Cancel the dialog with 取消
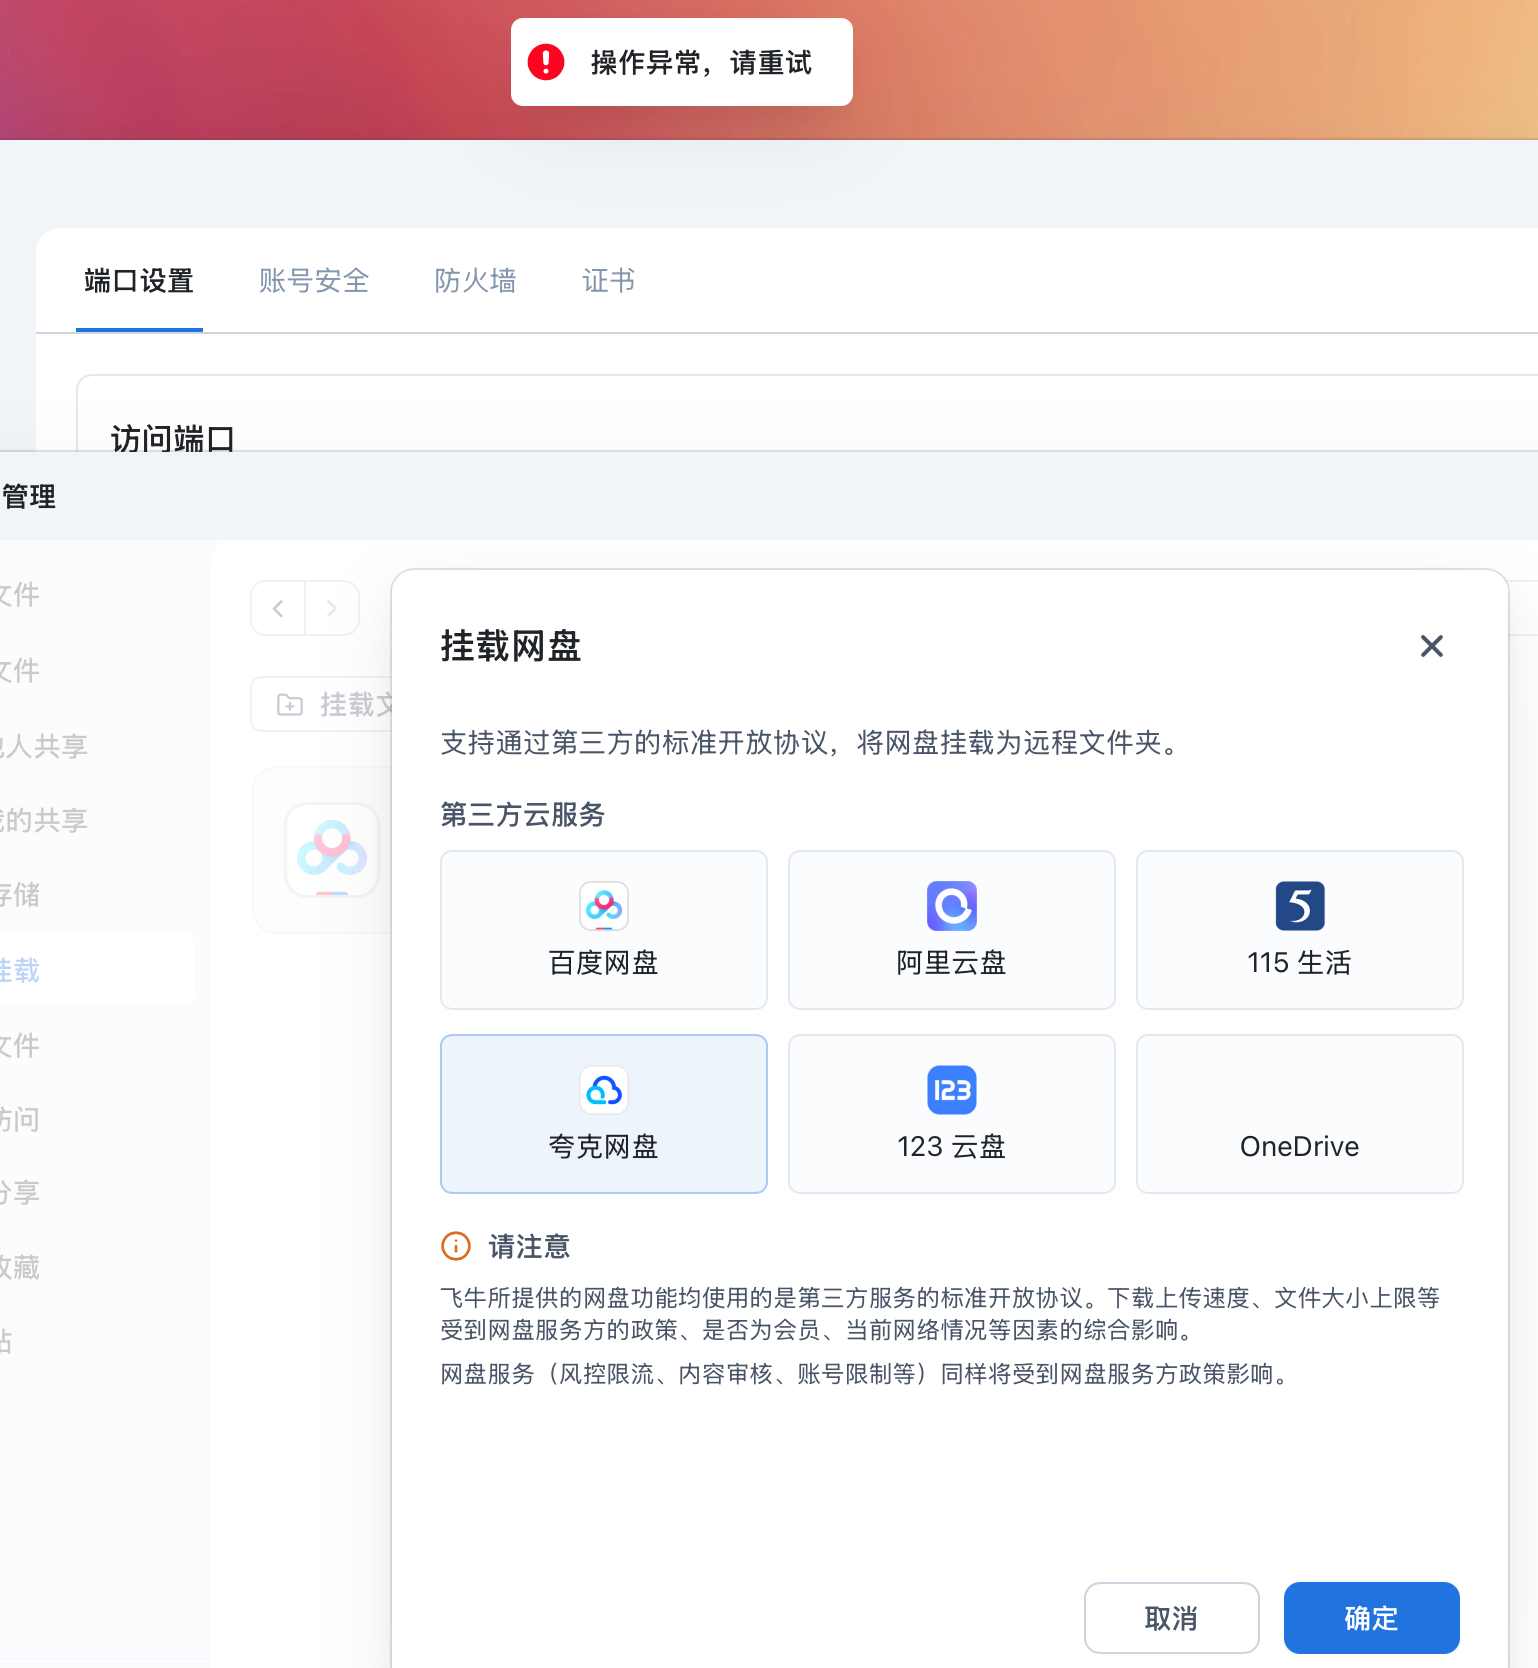Screen dimensions: 1538x1668 click(1172, 1618)
